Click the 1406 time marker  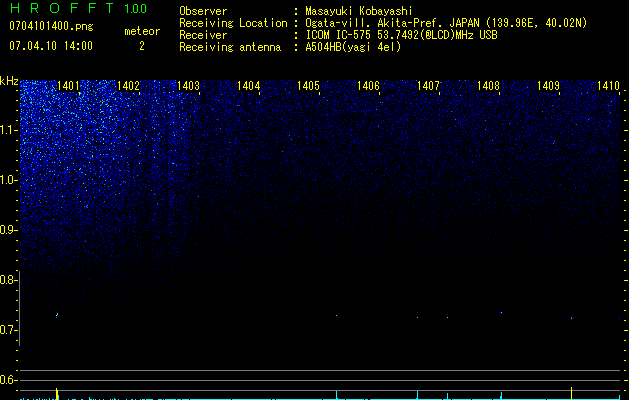[368, 85]
